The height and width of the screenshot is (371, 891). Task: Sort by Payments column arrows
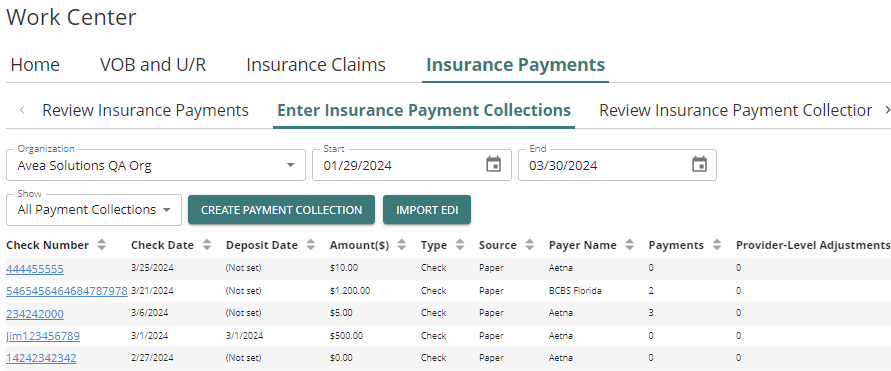point(717,245)
